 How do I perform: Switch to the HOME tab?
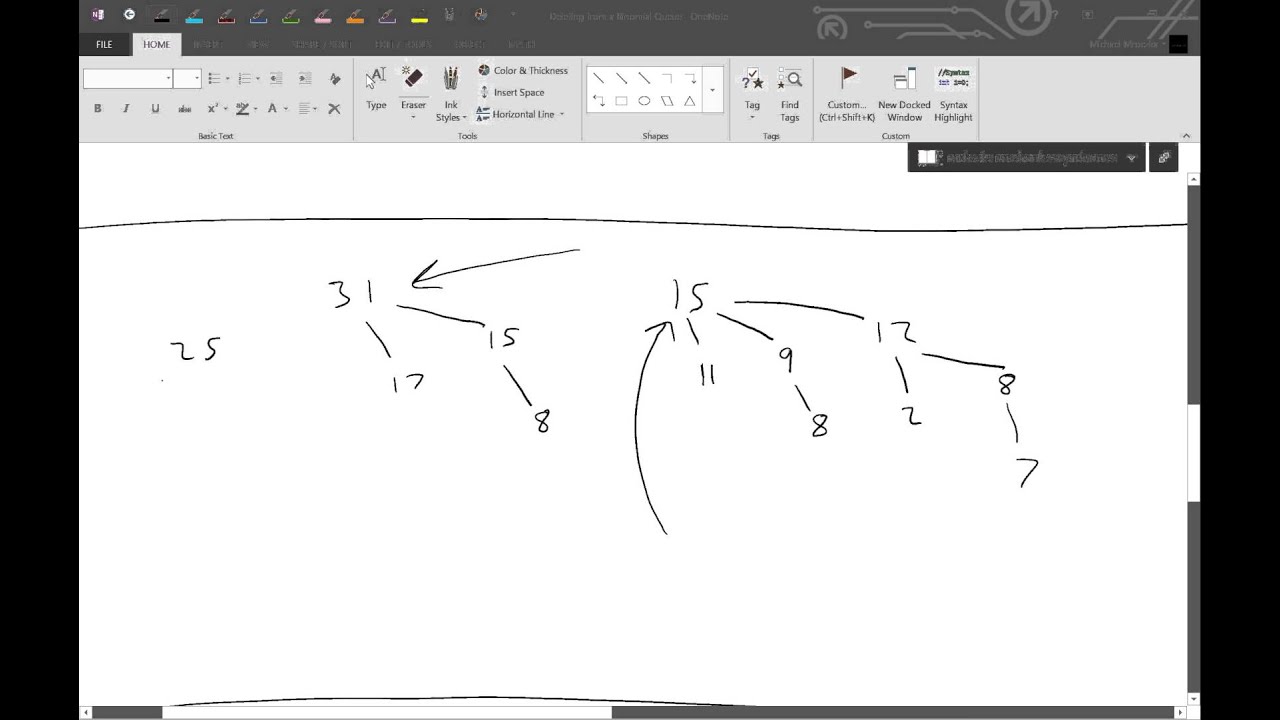156,45
